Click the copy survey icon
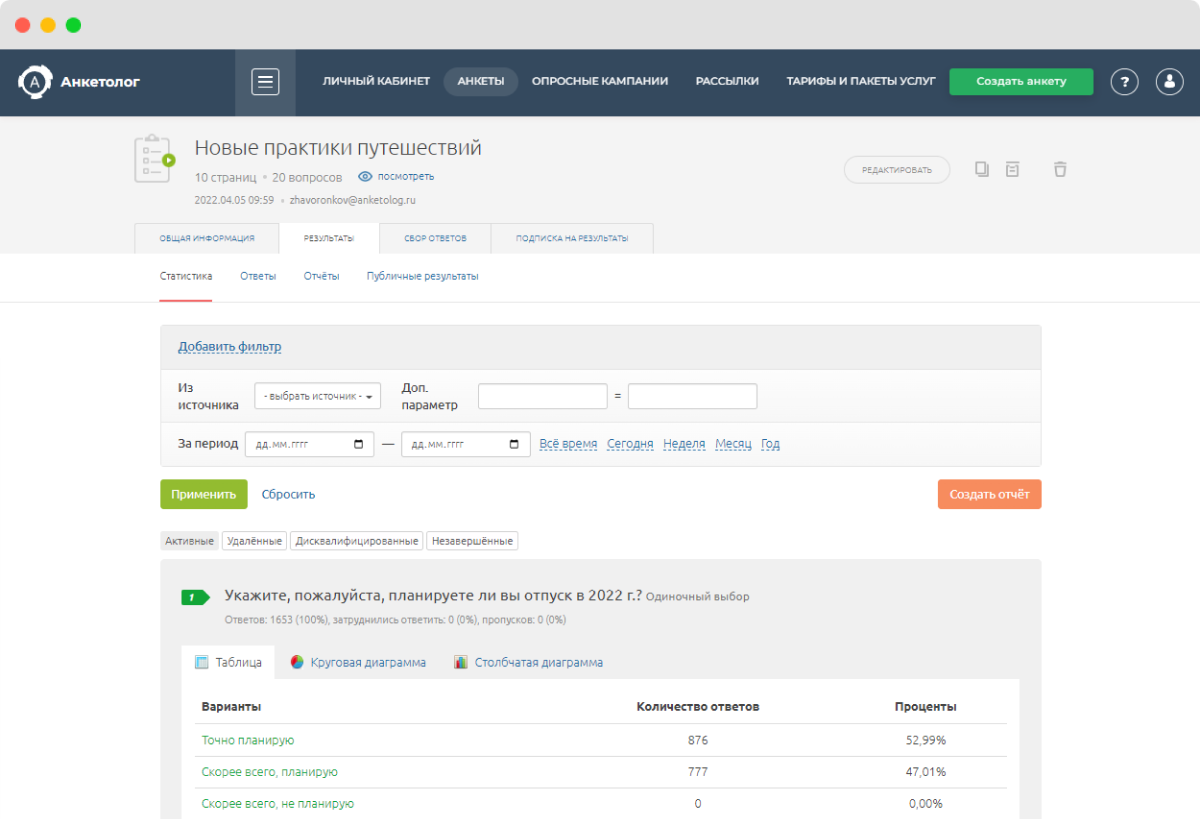Image resolution: width=1200 pixels, height=819 pixels. coord(982,169)
